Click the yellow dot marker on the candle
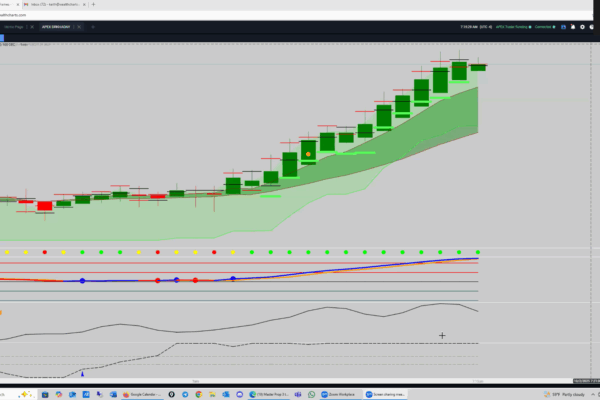Viewport: 600px width, 400px height. (308, 154)
